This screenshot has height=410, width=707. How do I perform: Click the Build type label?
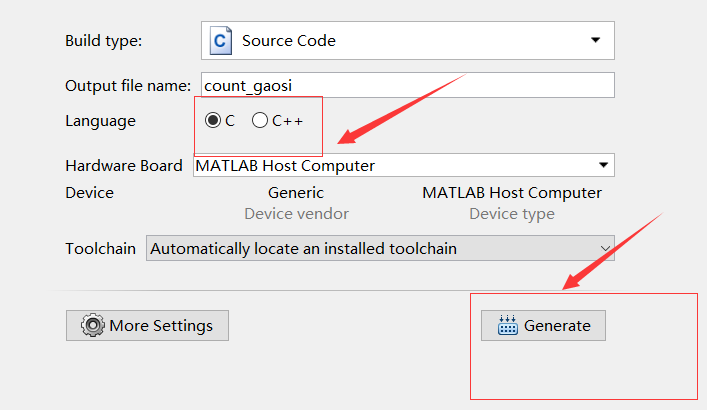(103, 41)
